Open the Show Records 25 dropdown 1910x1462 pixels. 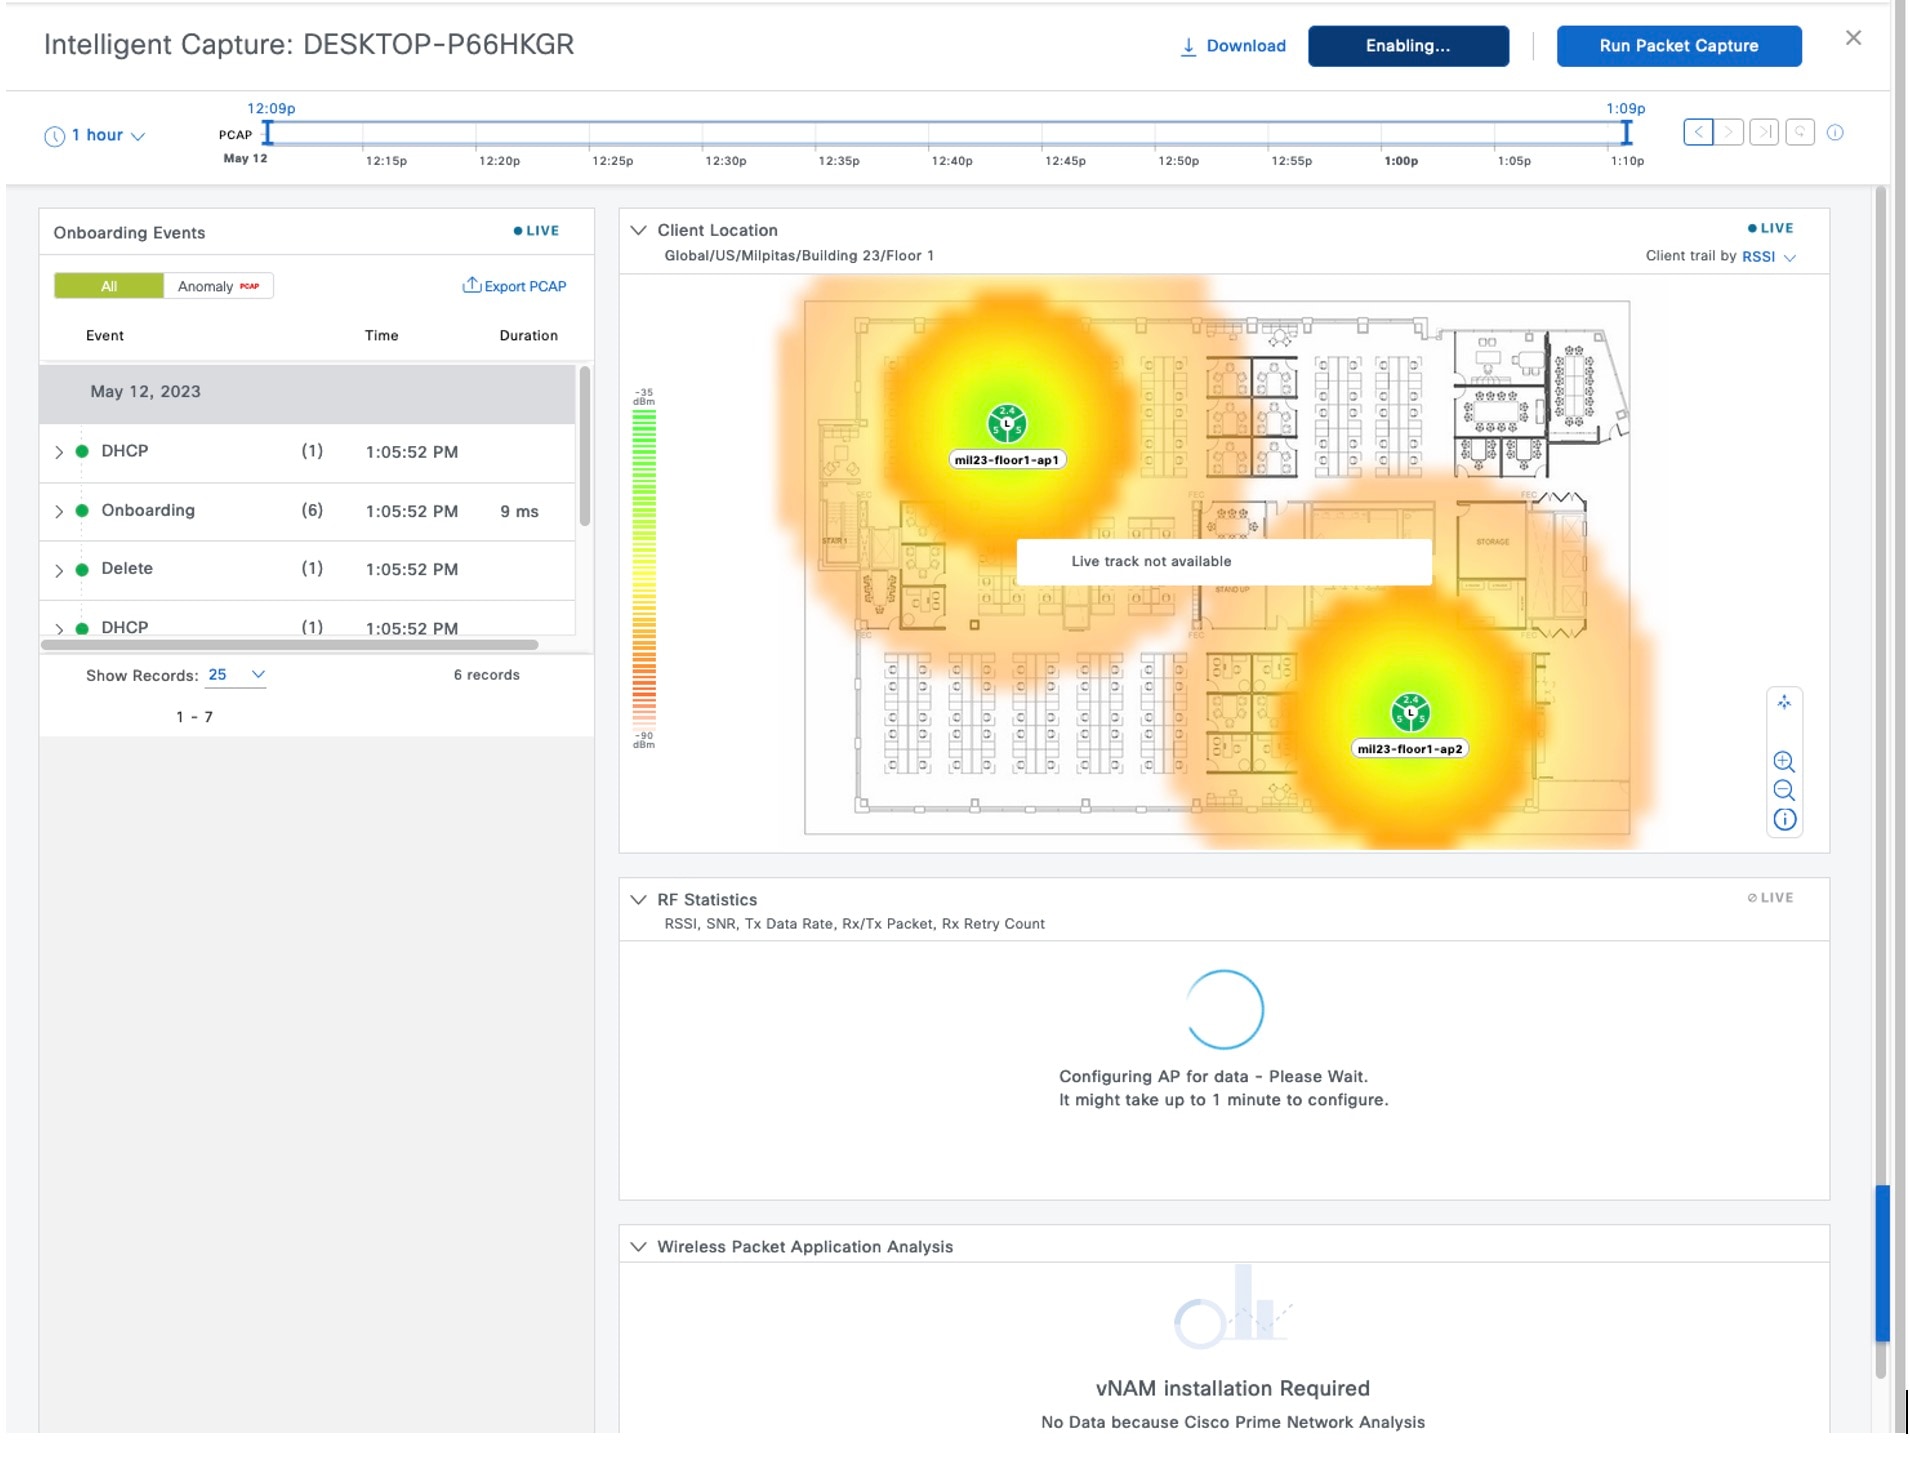[237, 675]
